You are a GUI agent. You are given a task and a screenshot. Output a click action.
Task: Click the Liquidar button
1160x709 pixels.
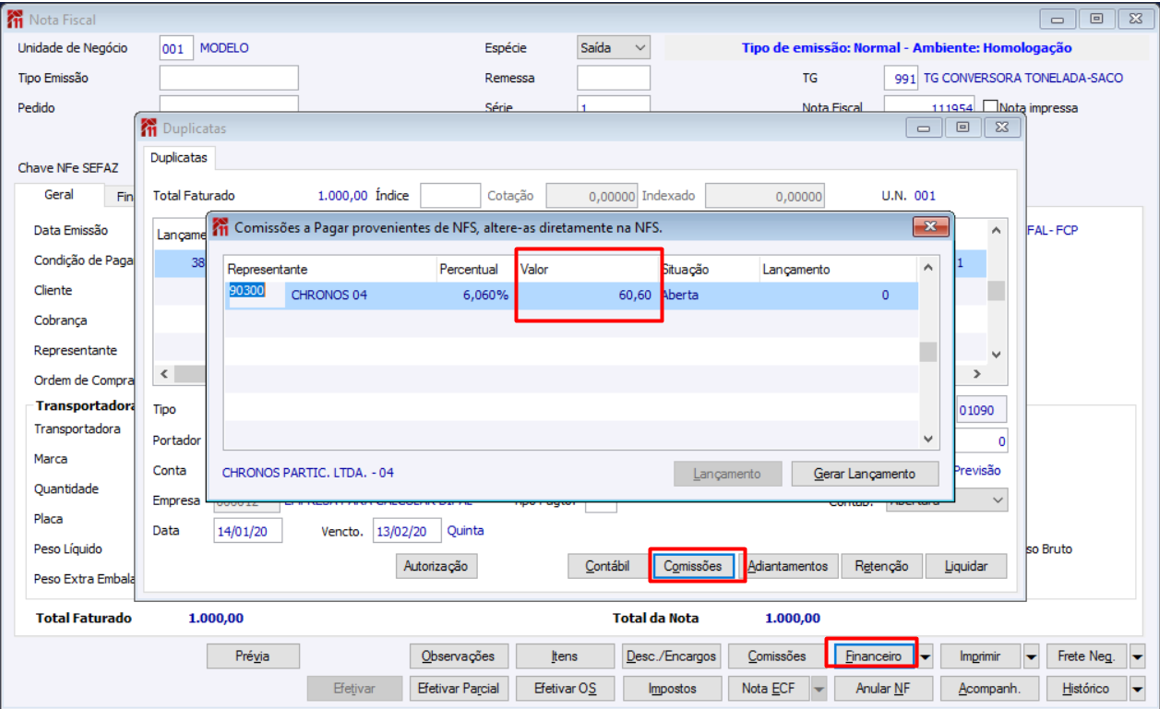click(965, 566)
